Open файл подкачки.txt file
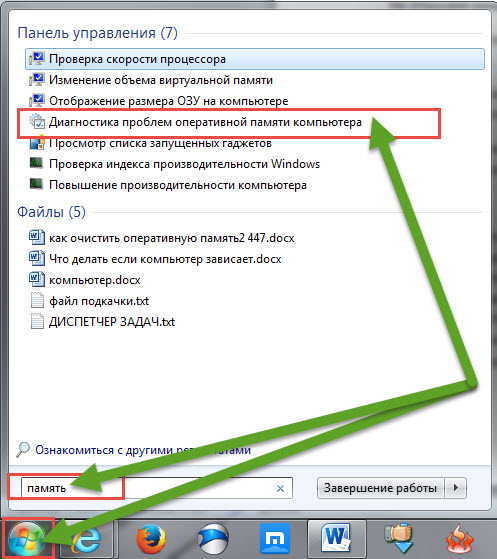The width and height of the screenshot is (497, 559). click(x=99, y=301)
